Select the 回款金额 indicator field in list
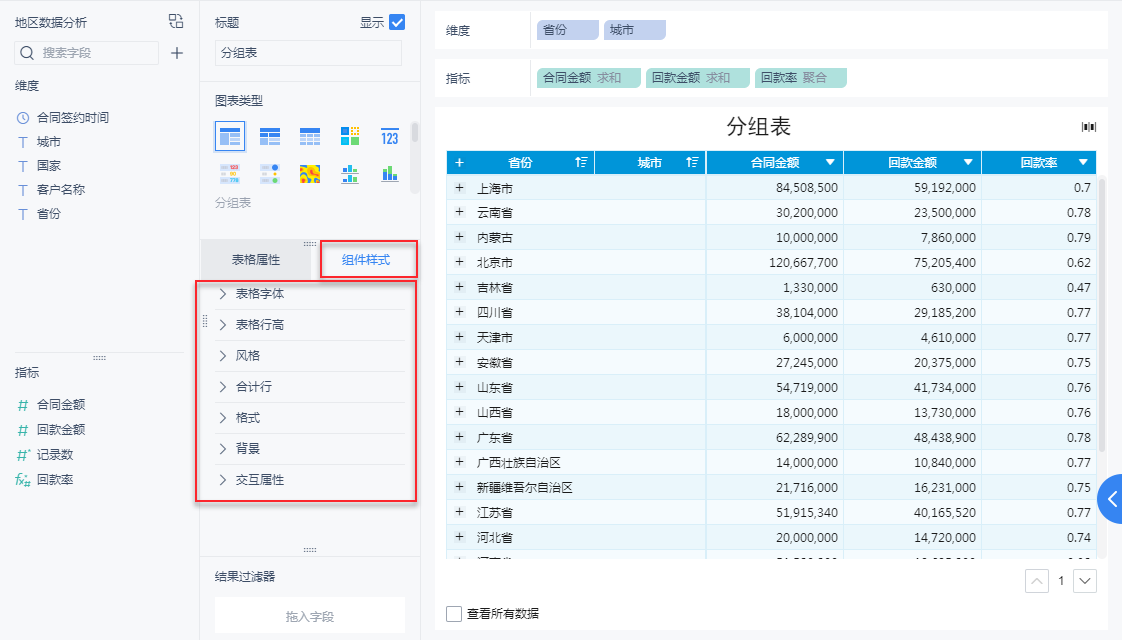 click(x=61, y=430)
